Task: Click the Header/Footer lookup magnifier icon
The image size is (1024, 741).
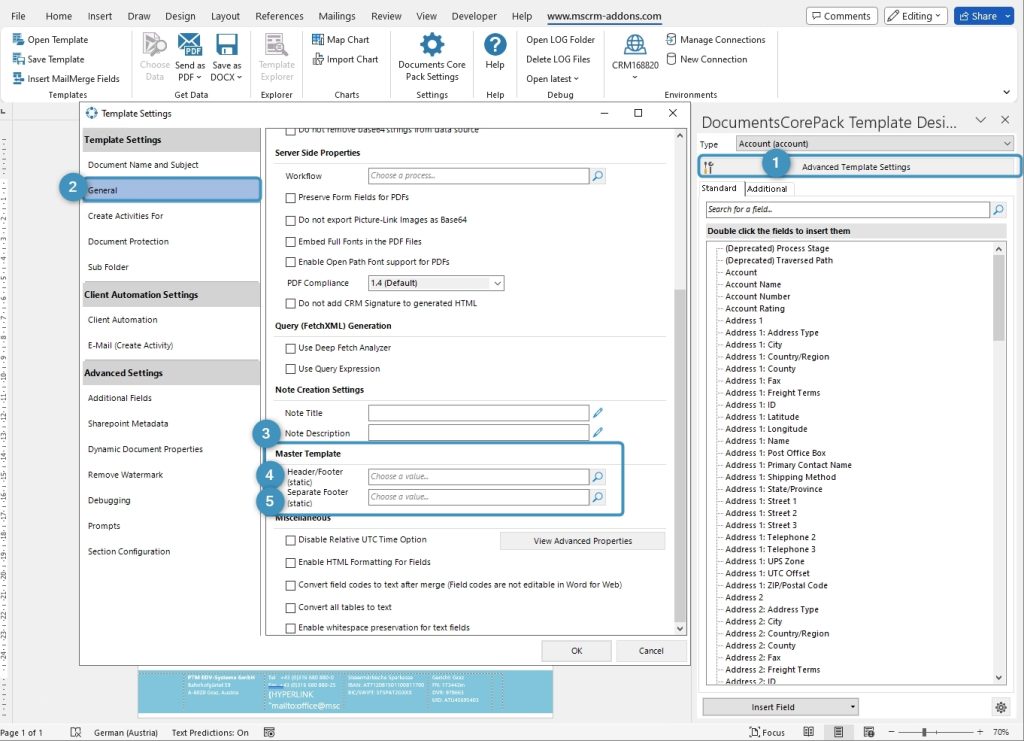Action: [x=598, y=477]
